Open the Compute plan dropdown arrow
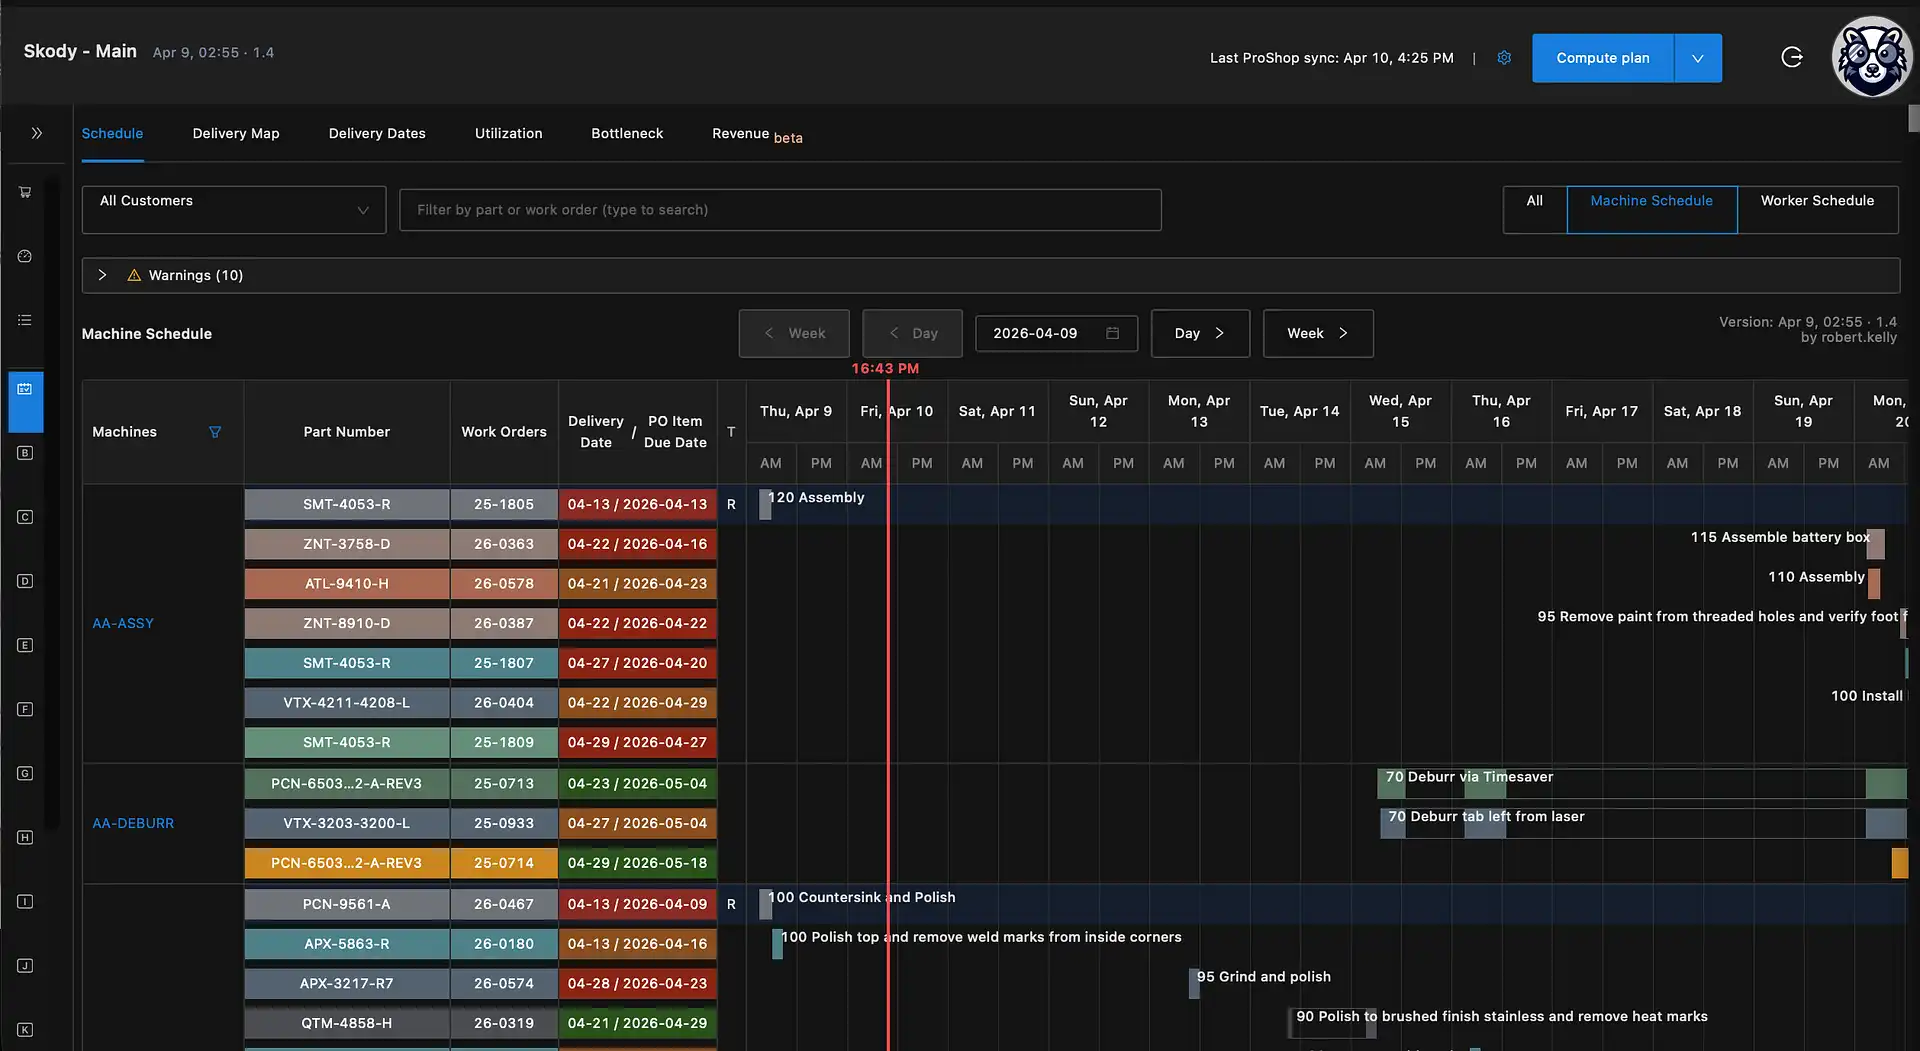Viewport: 1920px width, 1051px height. (x=1697, y=58)
